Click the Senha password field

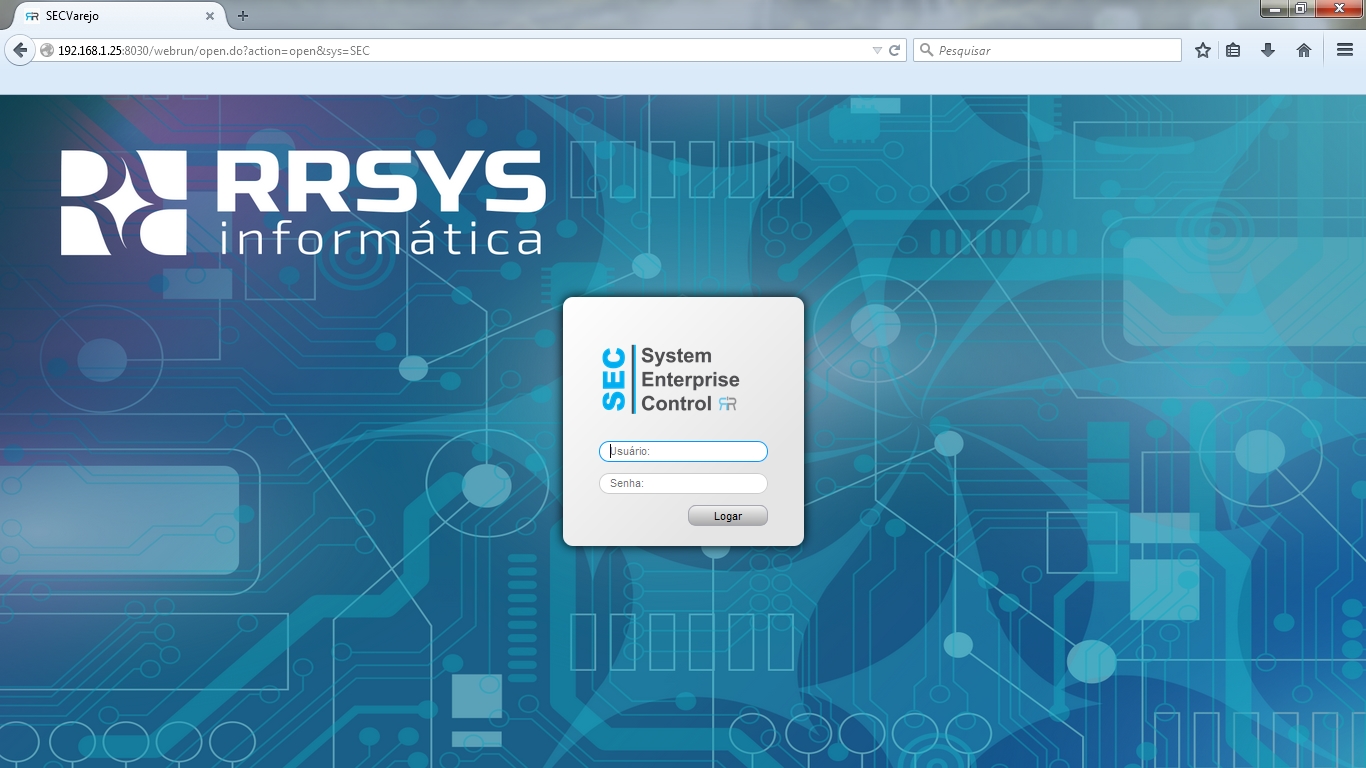point(684,484)
